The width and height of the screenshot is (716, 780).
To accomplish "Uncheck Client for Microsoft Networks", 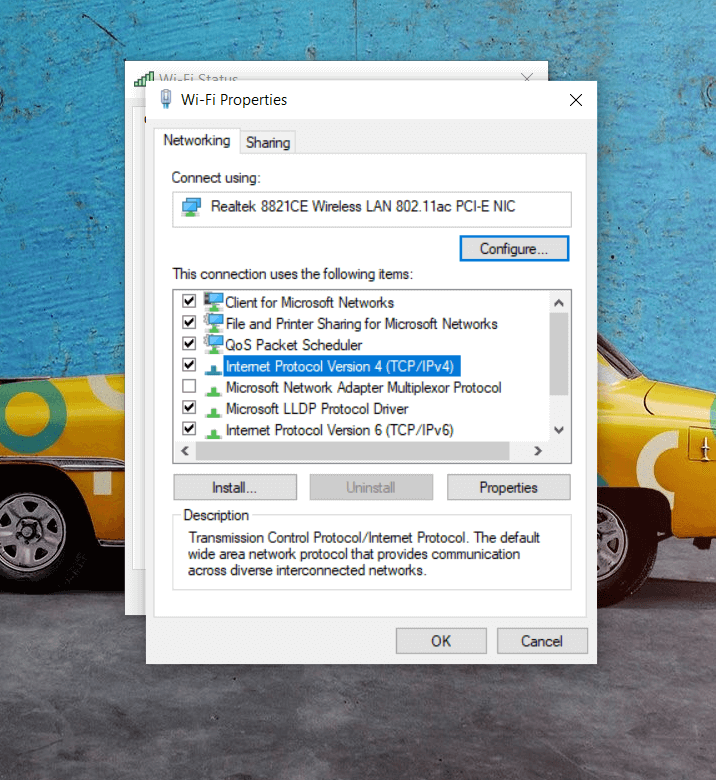I will (189, 301).
